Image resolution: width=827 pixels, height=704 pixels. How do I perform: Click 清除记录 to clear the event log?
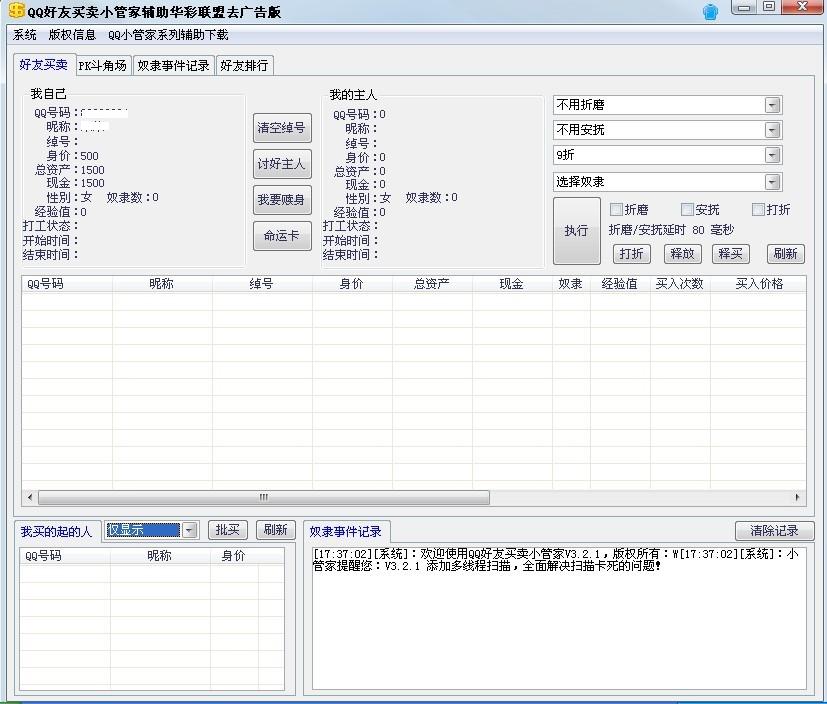(774, 531)
